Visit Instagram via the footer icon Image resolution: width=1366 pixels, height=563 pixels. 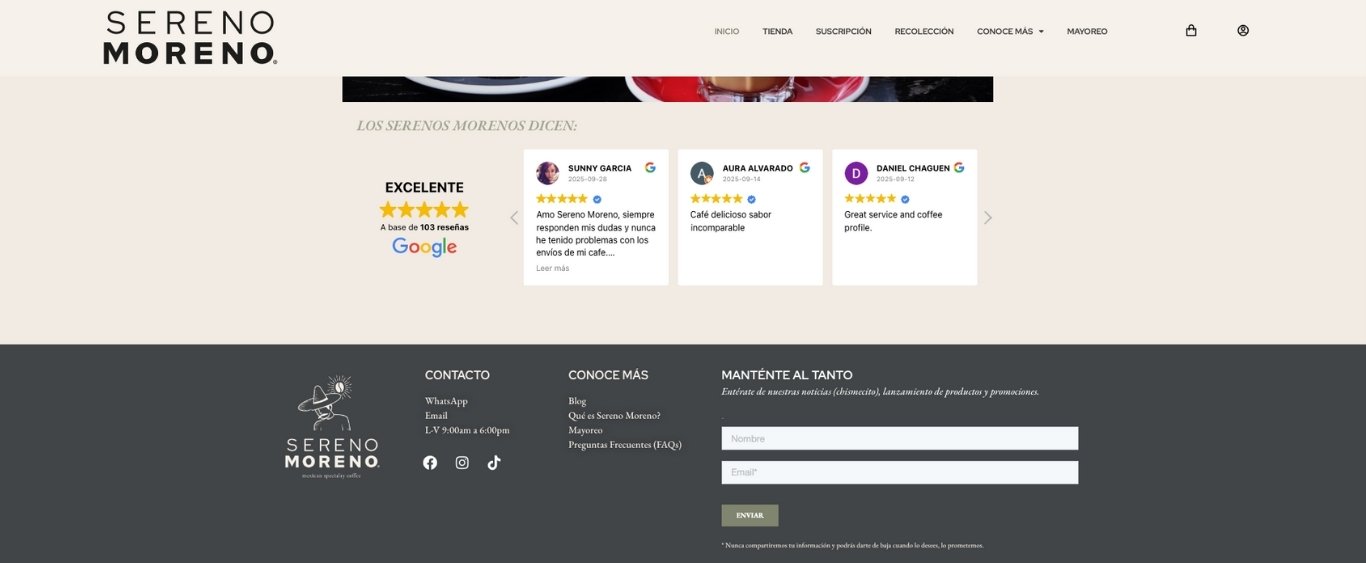tap(462, 463)
